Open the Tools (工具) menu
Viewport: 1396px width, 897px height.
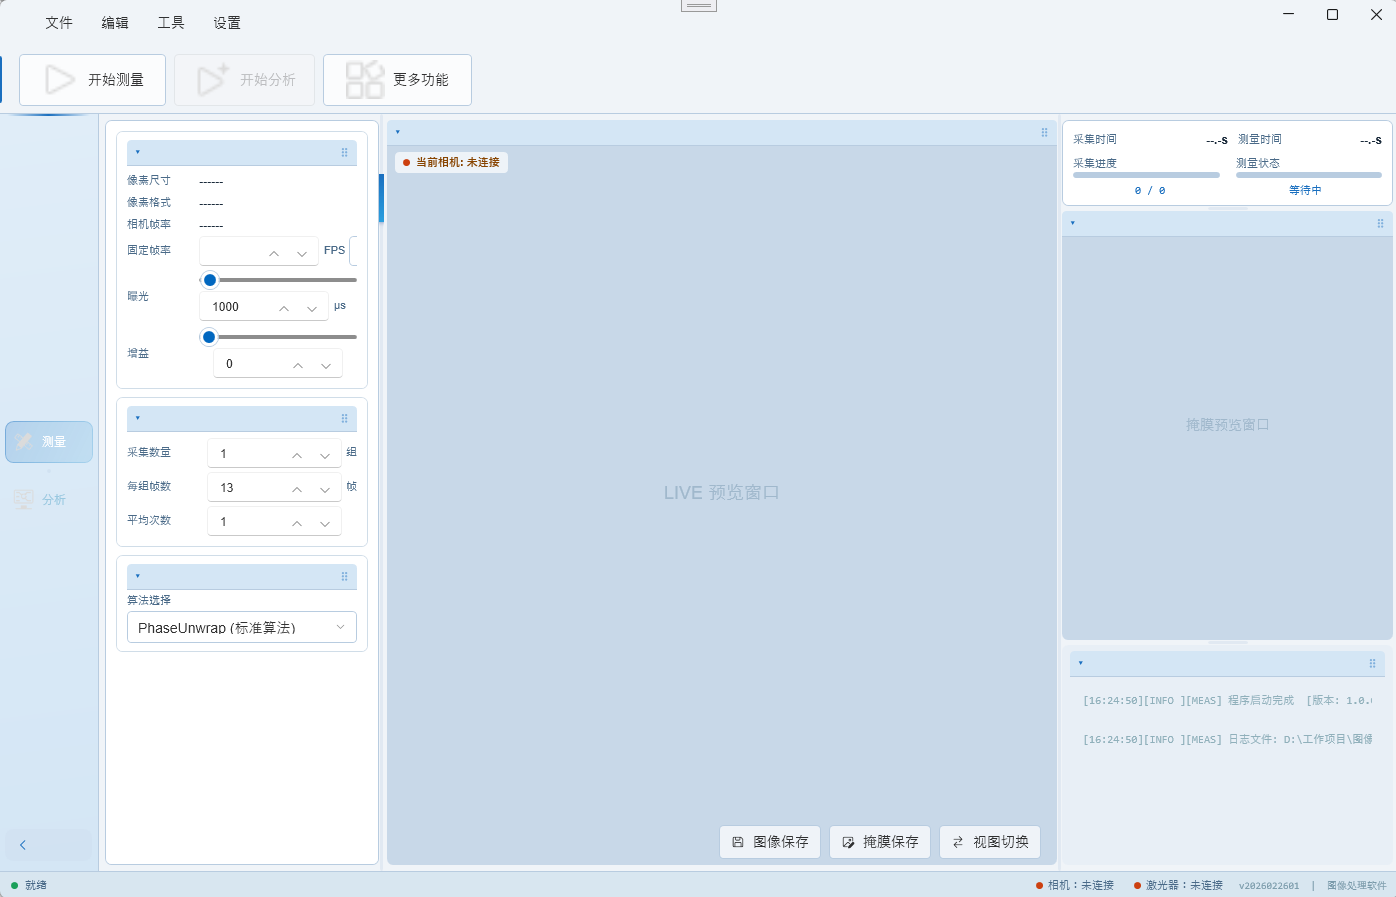(171, 23)
